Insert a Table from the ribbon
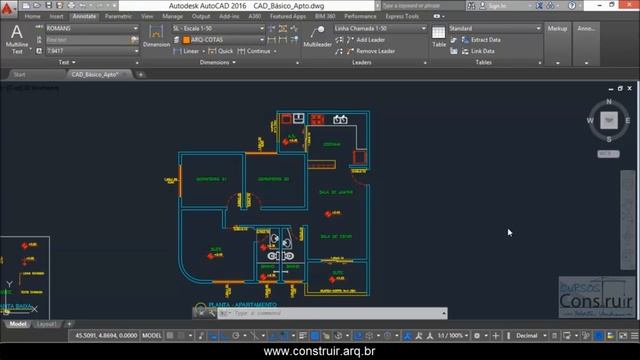 click(x=439, y=37)
